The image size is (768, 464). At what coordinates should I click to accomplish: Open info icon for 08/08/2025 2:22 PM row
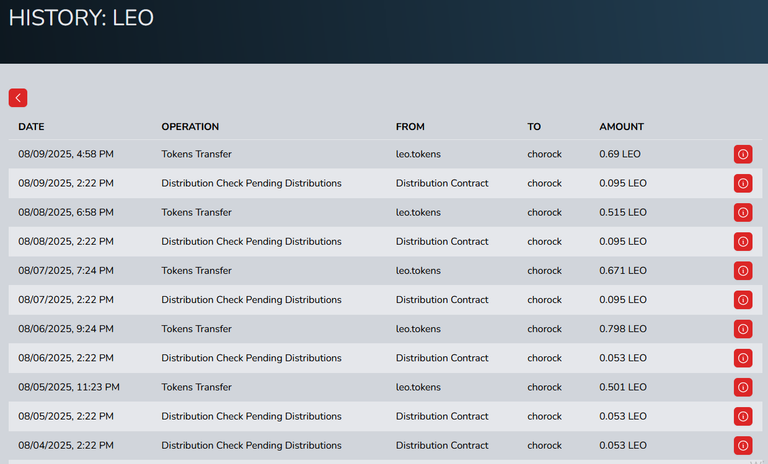point(743,242)
